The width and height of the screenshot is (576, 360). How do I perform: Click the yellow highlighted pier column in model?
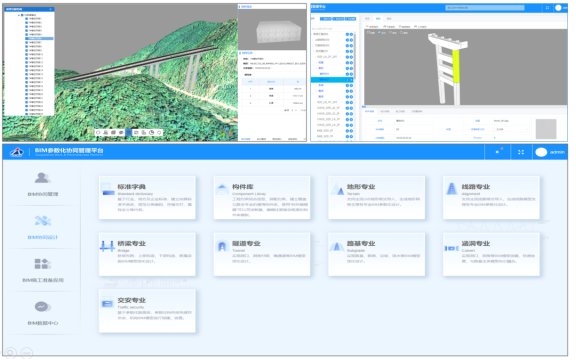point(456,66)
